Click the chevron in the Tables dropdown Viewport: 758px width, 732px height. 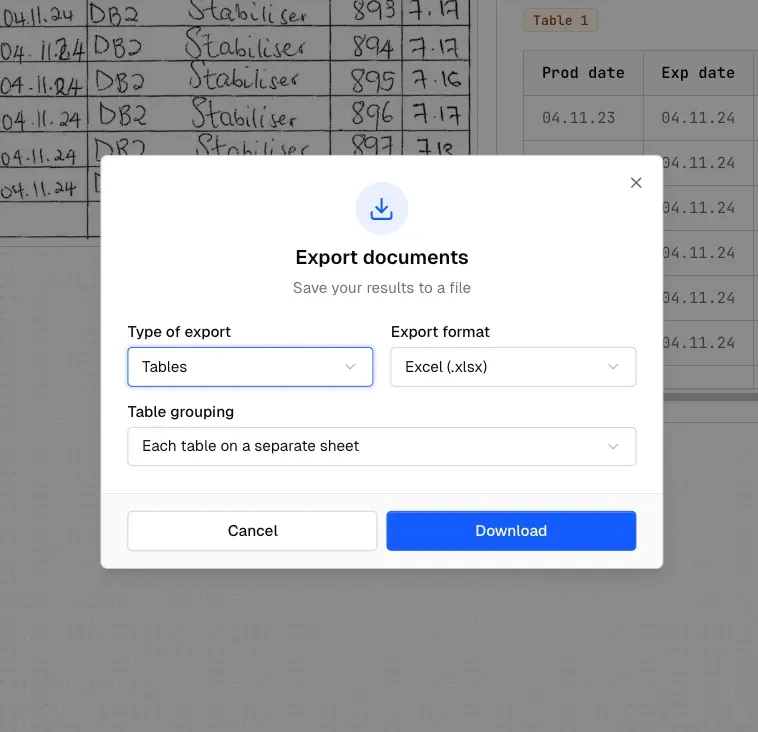[350, 367]
